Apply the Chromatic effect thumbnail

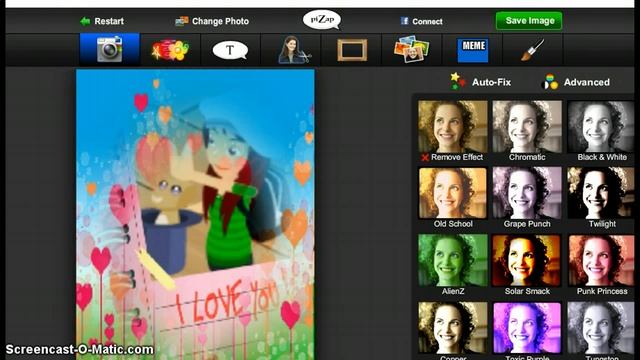click(527, 127)
